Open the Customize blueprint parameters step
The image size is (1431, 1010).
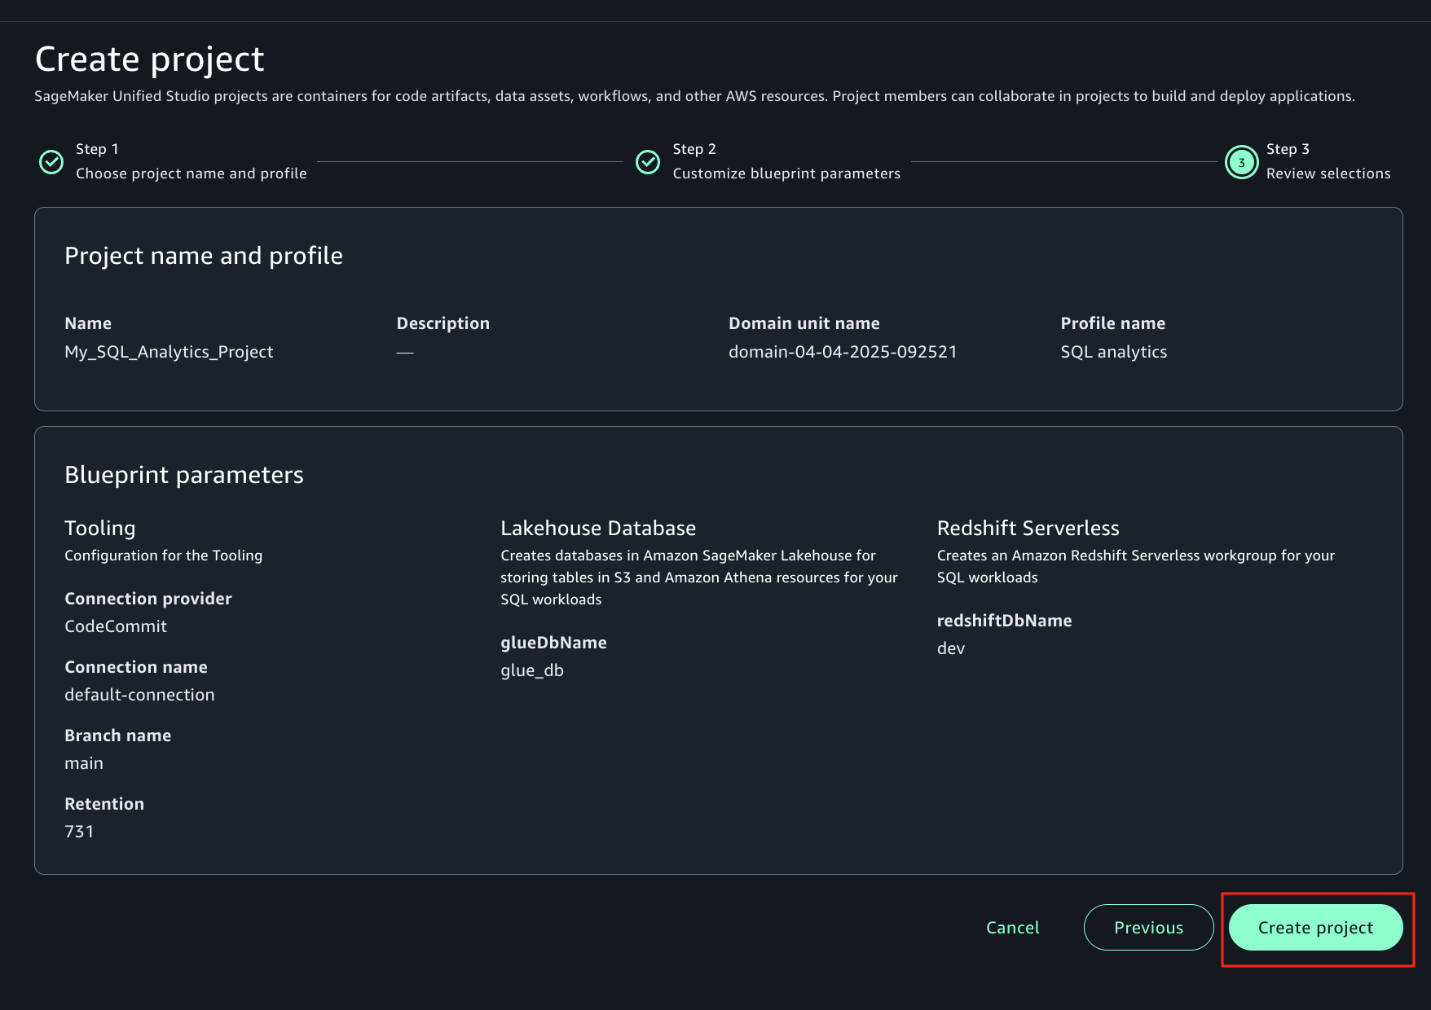click(786, 172)
